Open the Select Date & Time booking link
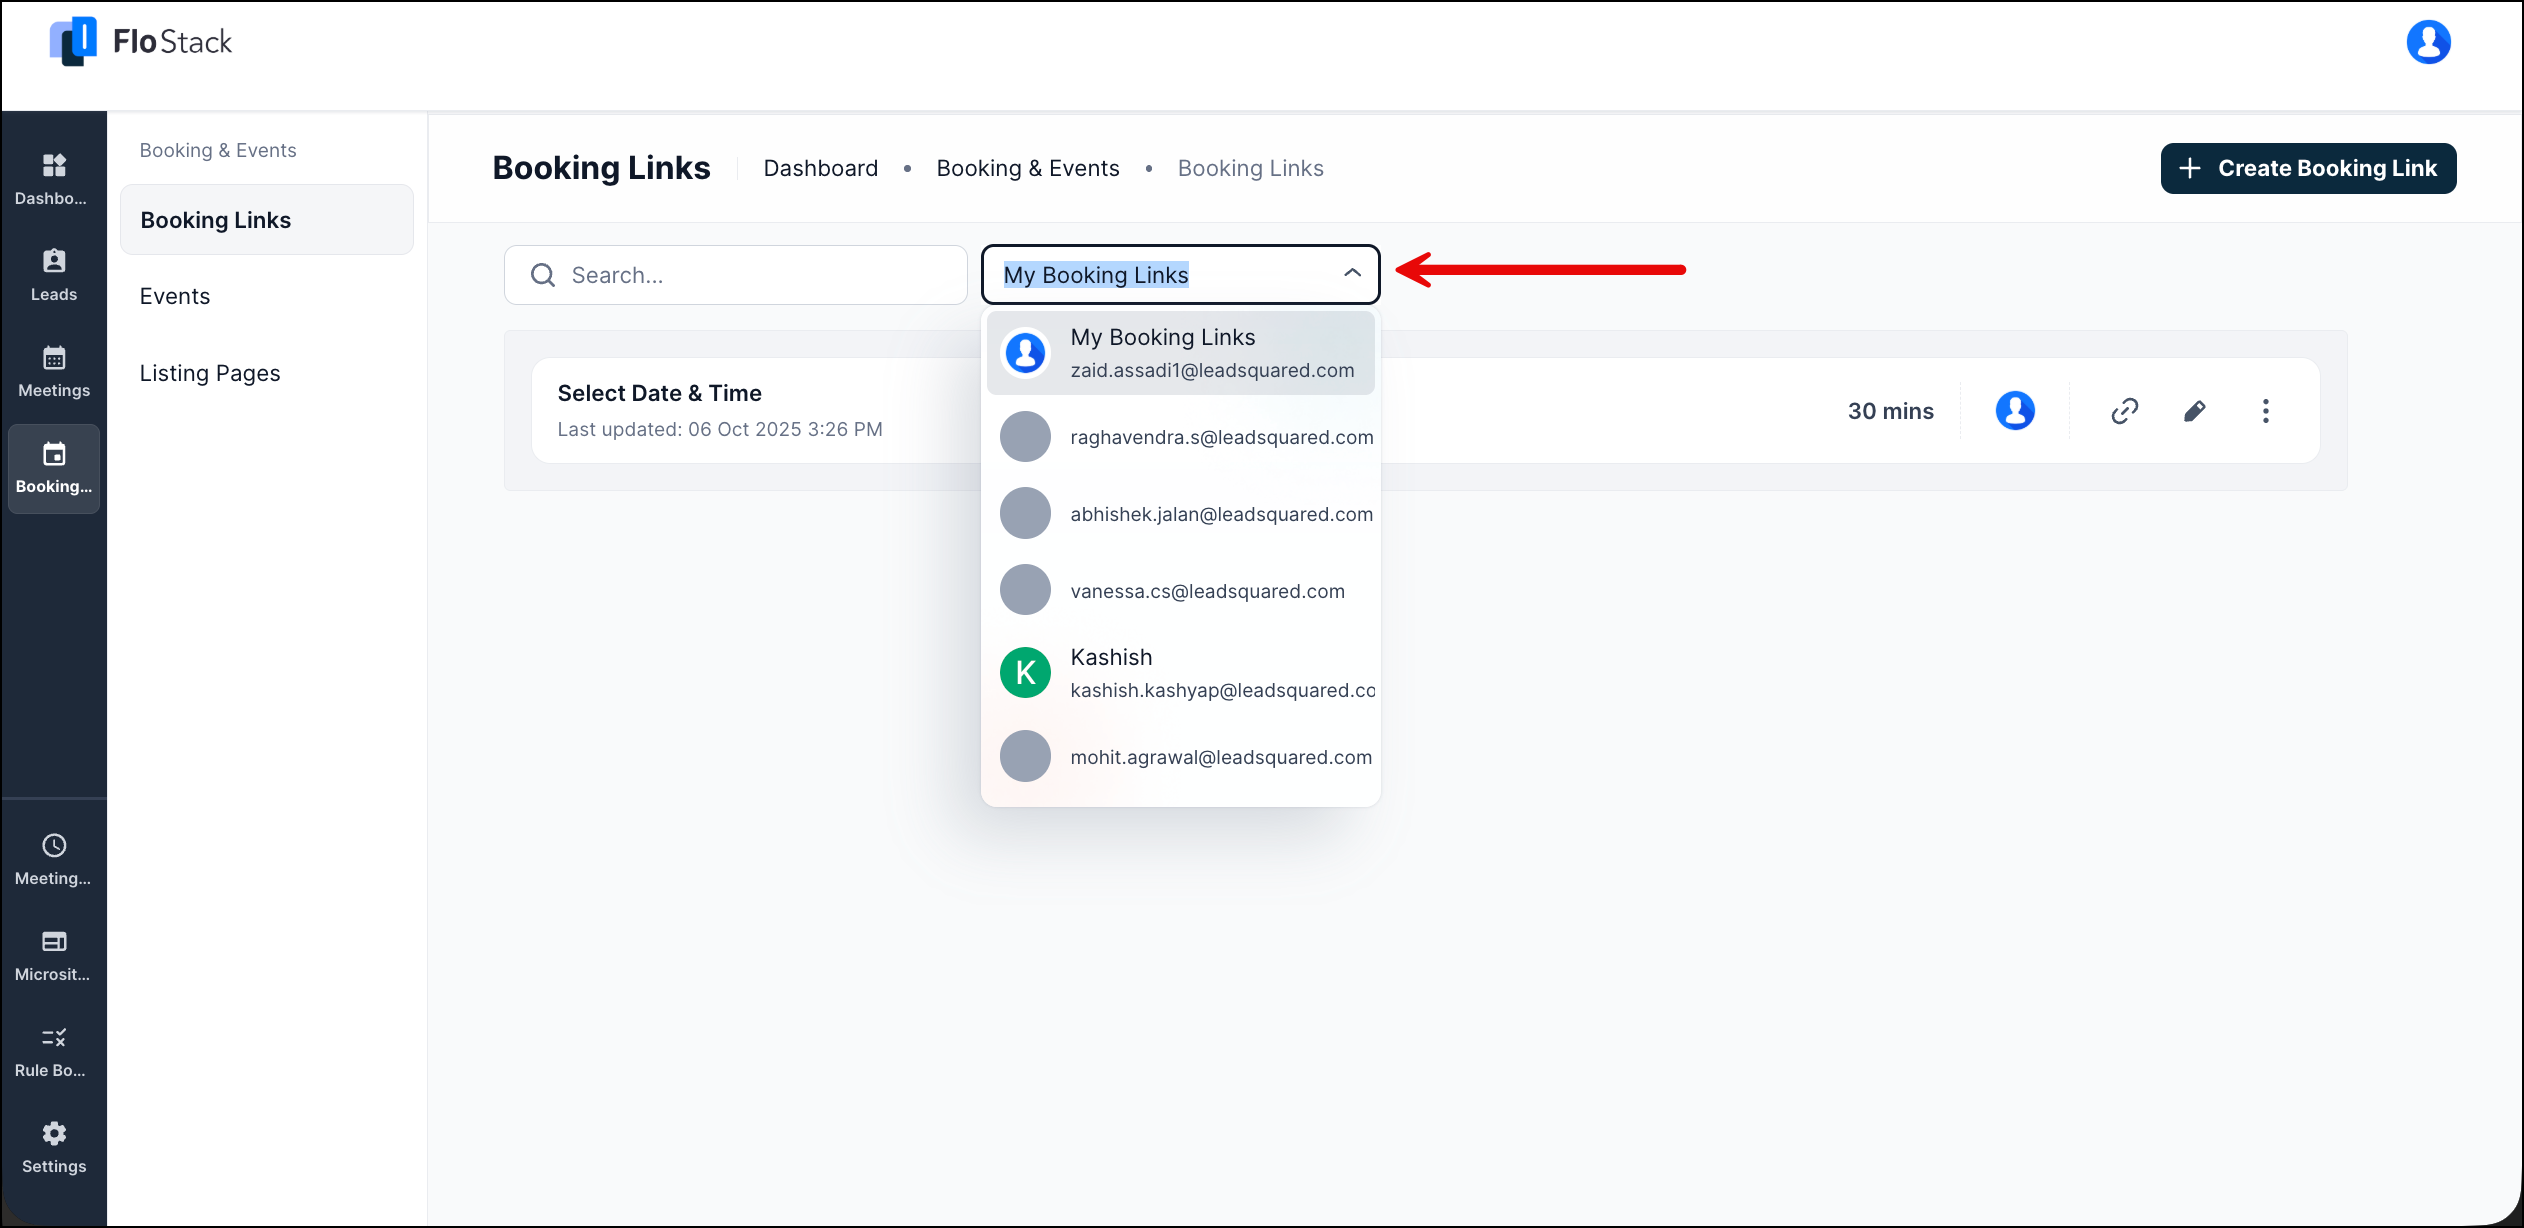Viewport: 2524px width, 1228px height. [x=660, y=393]
